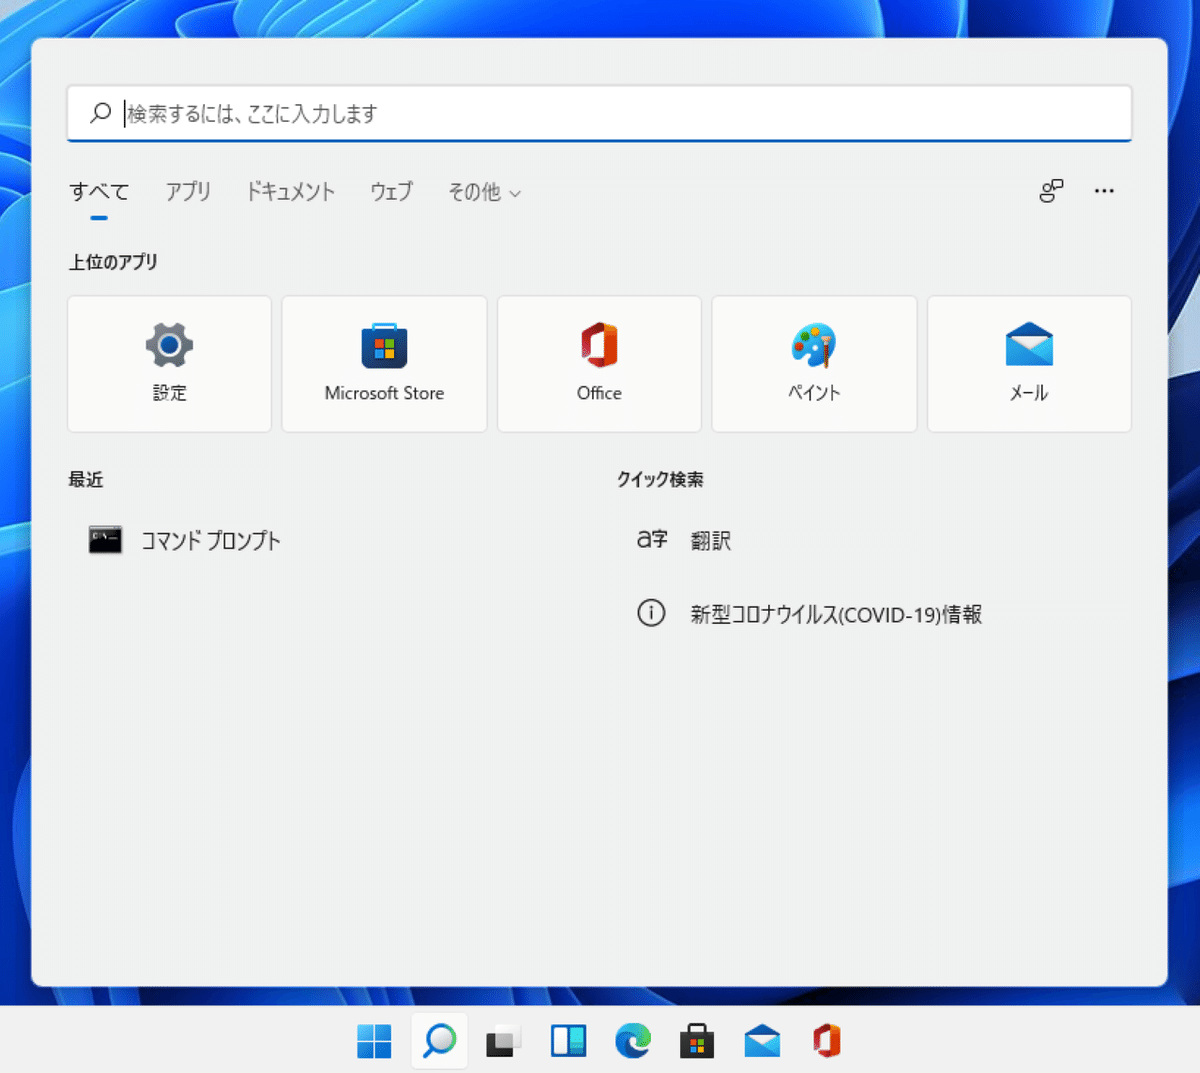Switch to the アプリ tab
This screenshot has width=1200, height=1073.
[x=187, y=192]
